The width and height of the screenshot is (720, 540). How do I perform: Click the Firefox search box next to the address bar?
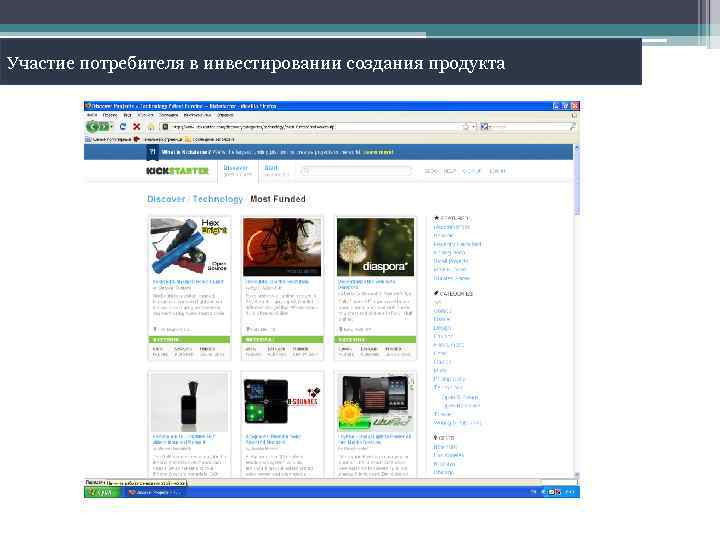(528, 127)
